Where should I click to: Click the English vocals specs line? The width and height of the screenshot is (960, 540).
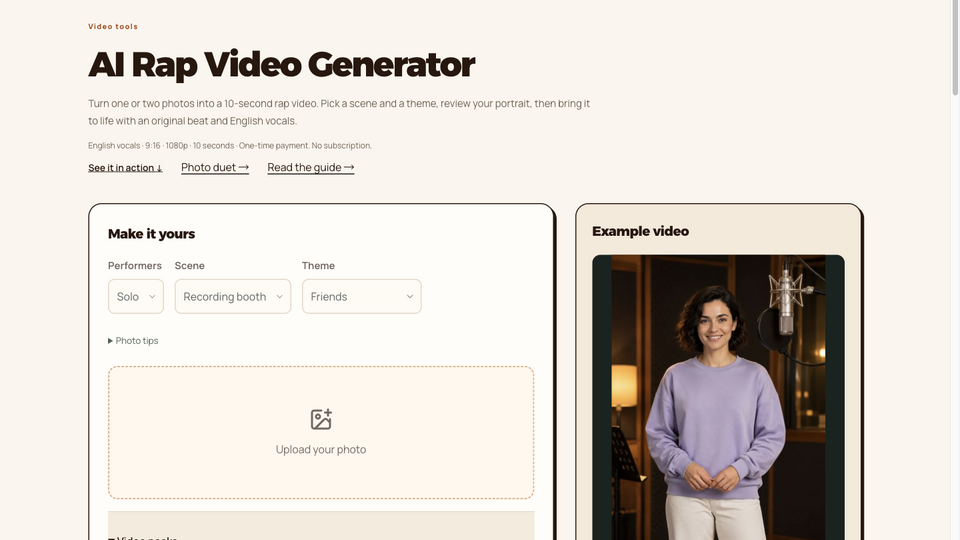pyautogui.click(x=230, y=146)
